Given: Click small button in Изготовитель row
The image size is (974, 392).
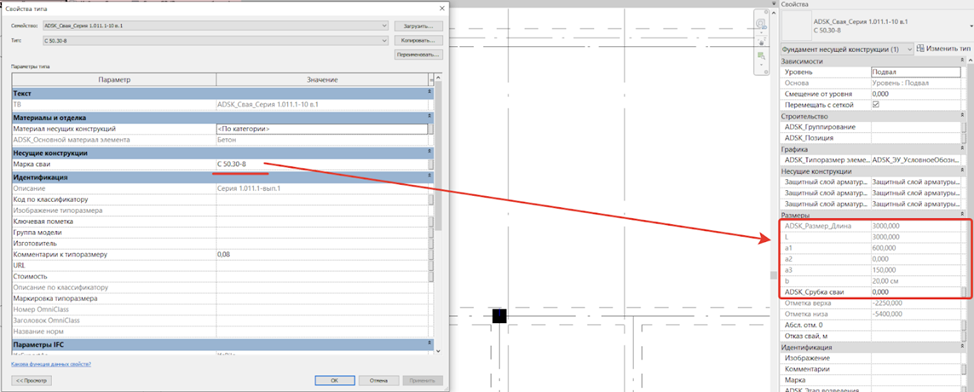Looking at the screenshot, I should pos(431,244).
